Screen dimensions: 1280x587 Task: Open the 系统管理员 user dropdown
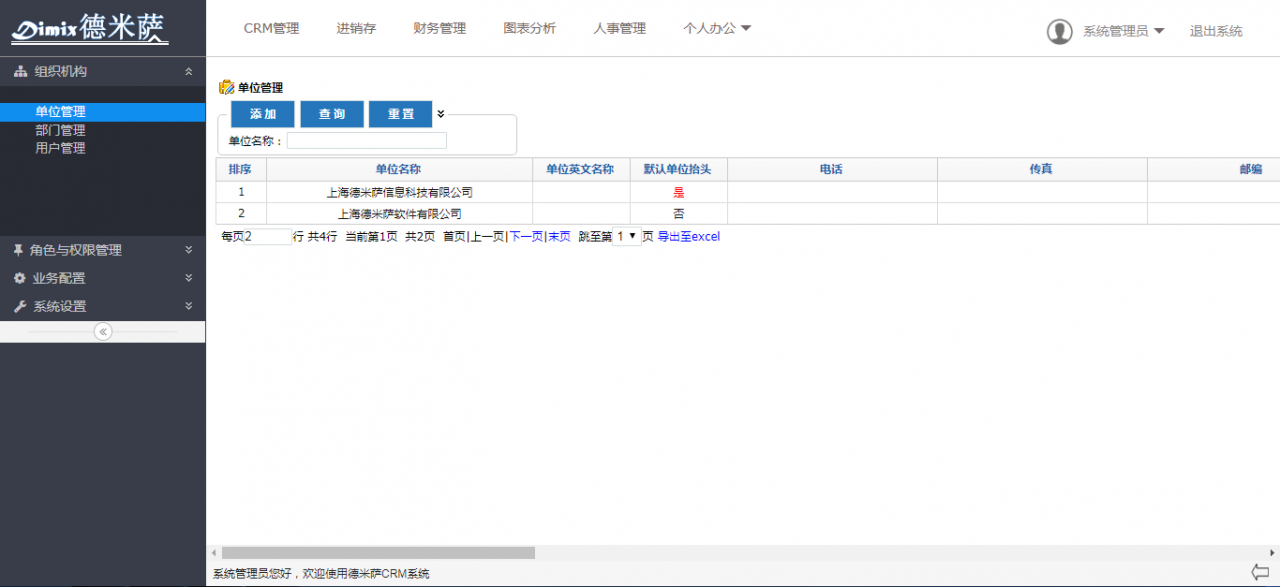[x=1123, y=31]
